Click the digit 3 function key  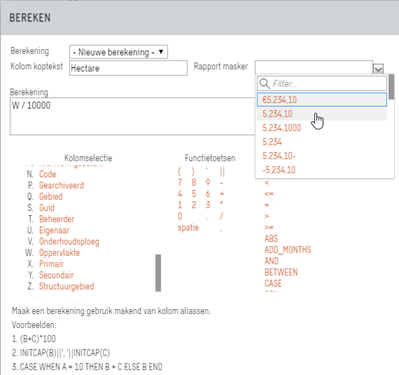(208, 205)
